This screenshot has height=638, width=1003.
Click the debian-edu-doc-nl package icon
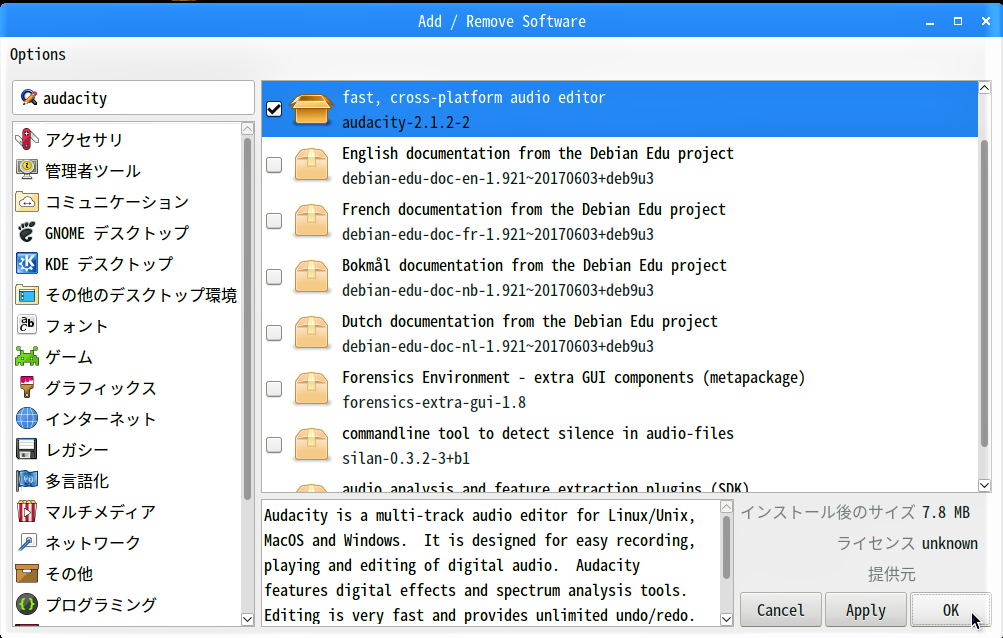(312, 333)
